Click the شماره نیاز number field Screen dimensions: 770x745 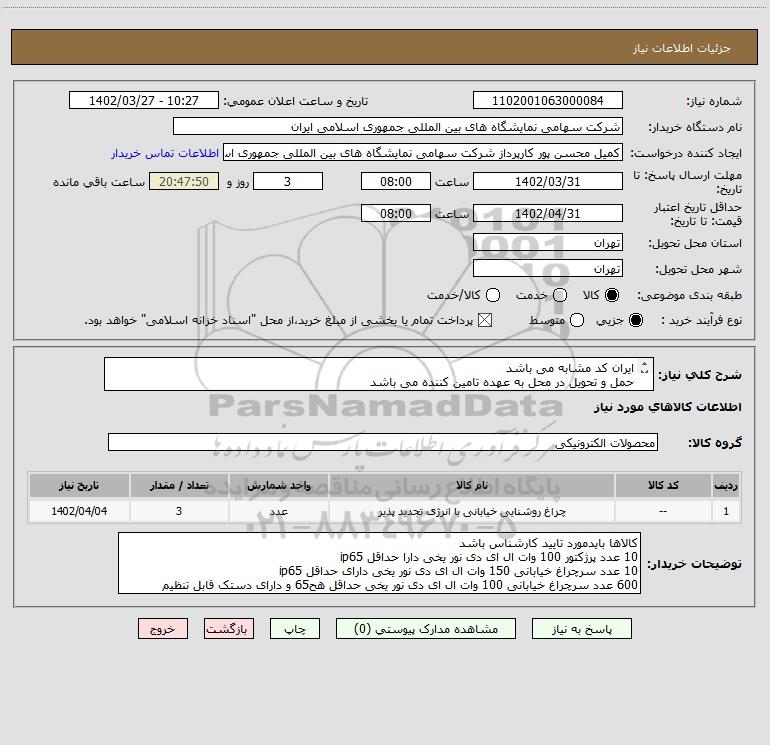548,101
